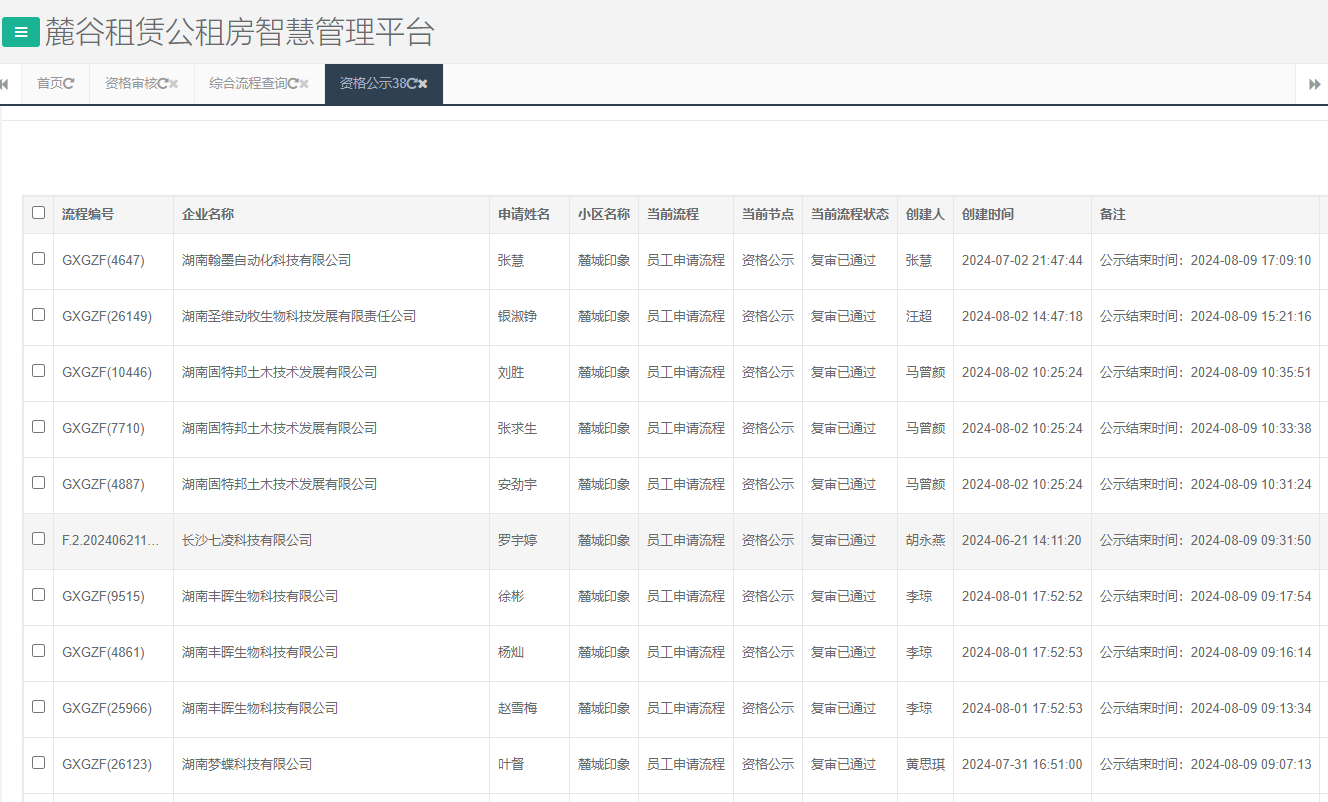Check the checkbox for row GXGZF(4647)
This screenshot has height=802, width=1328.
click(x=38, y=258)
